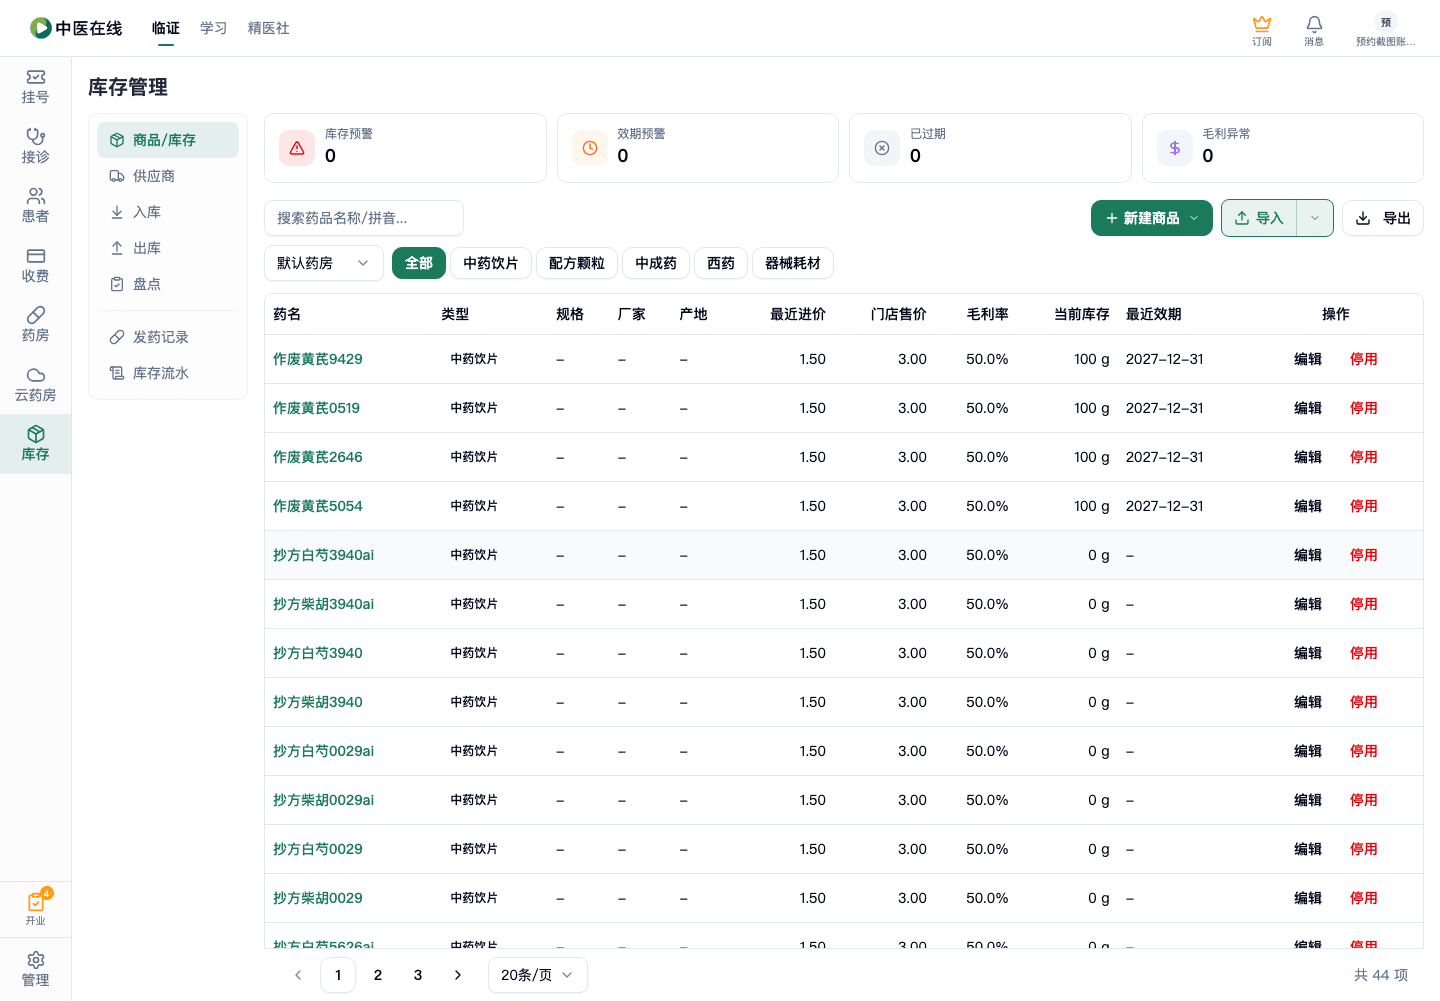The width and height of the screenshot is (1440, 1001).
Task: Open the 挂号 registration sidebar icon
Action: click(x=35, y=86)
